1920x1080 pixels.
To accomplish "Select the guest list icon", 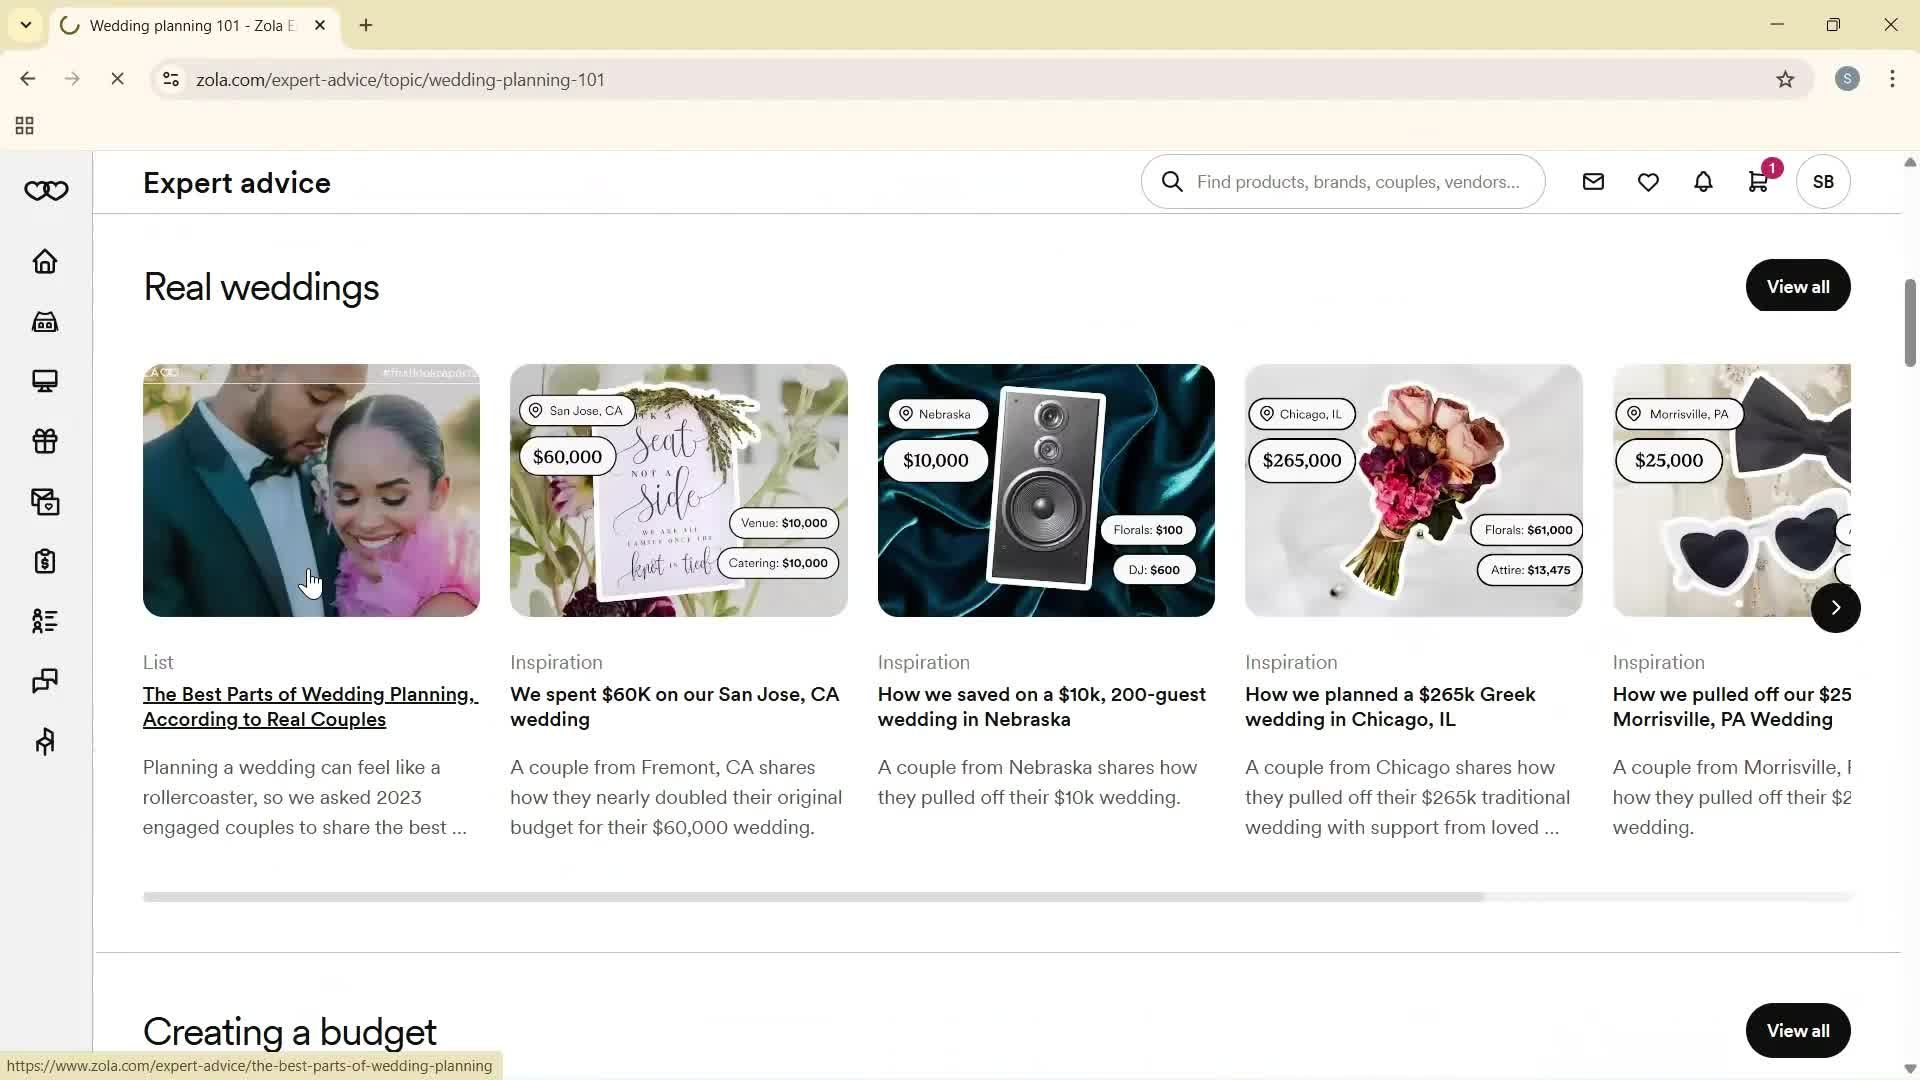I will [45, 621].
